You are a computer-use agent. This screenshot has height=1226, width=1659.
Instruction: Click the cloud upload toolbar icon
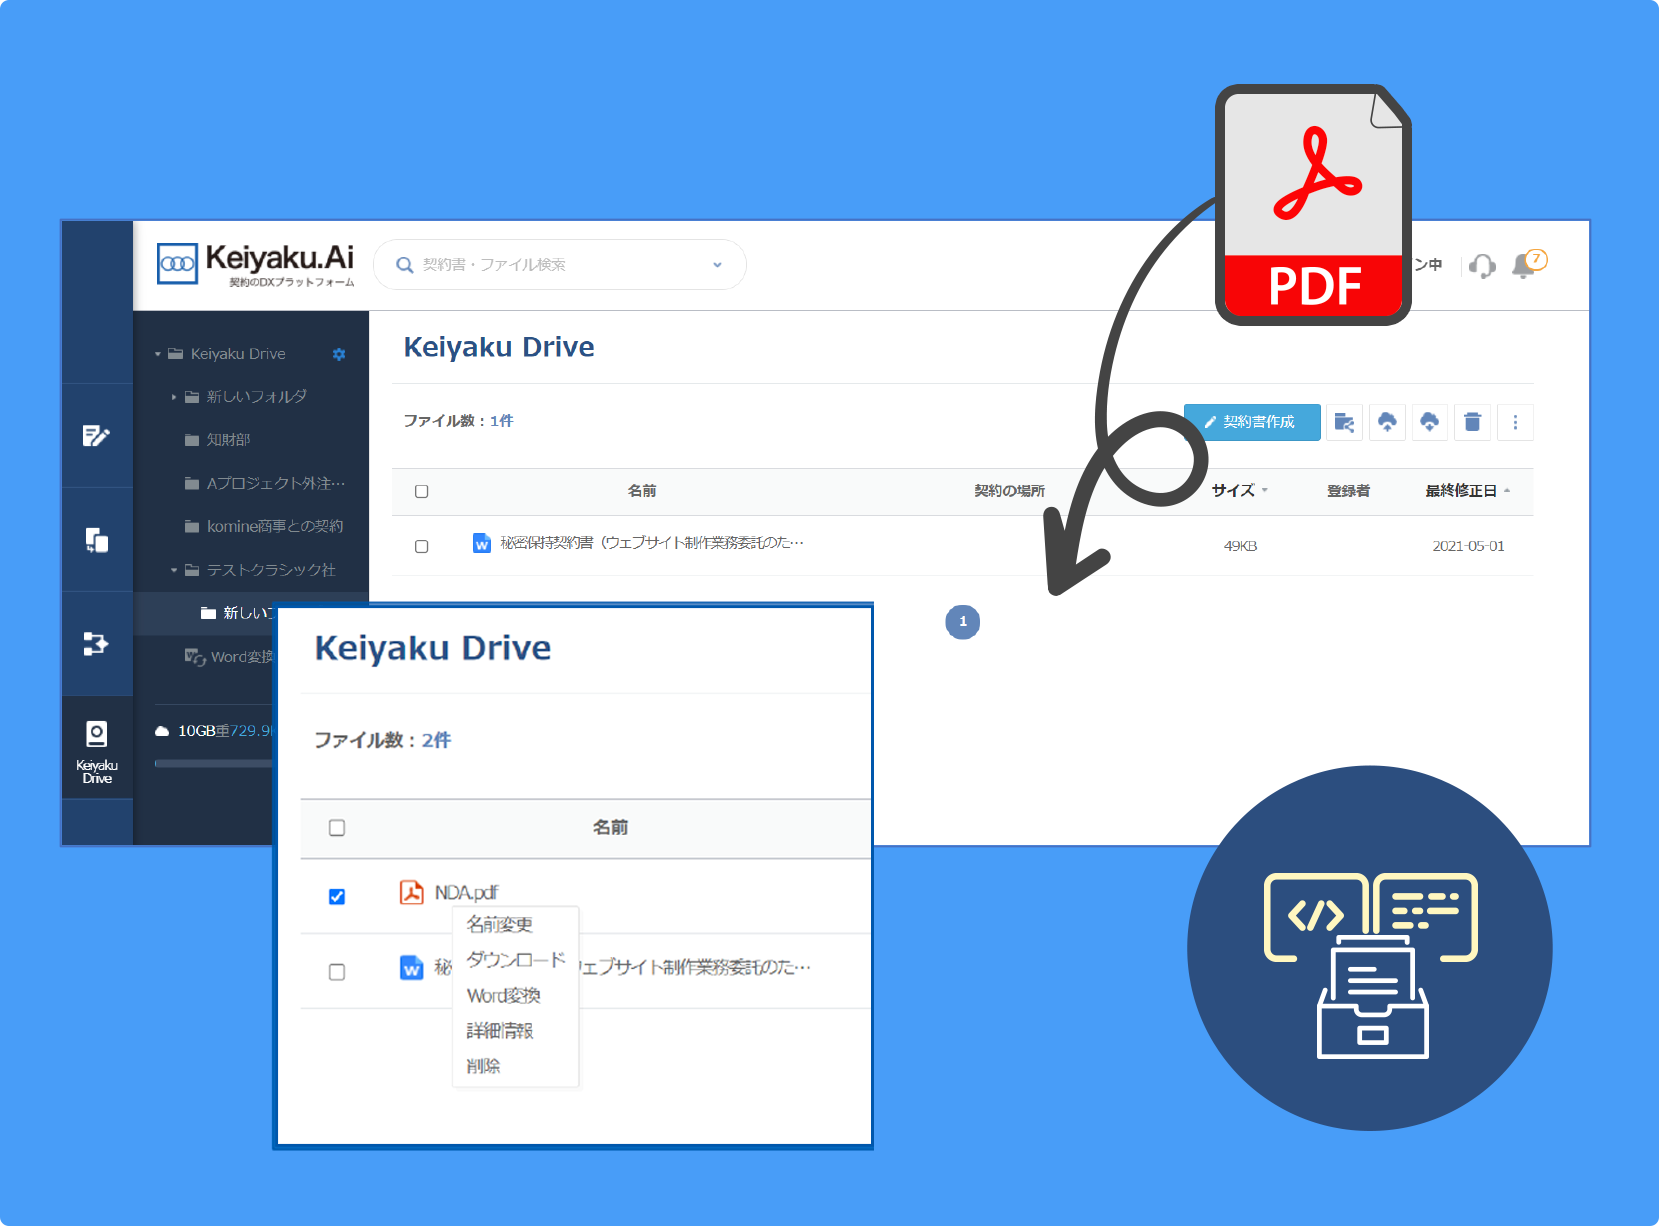click(x=1387, y=422)
